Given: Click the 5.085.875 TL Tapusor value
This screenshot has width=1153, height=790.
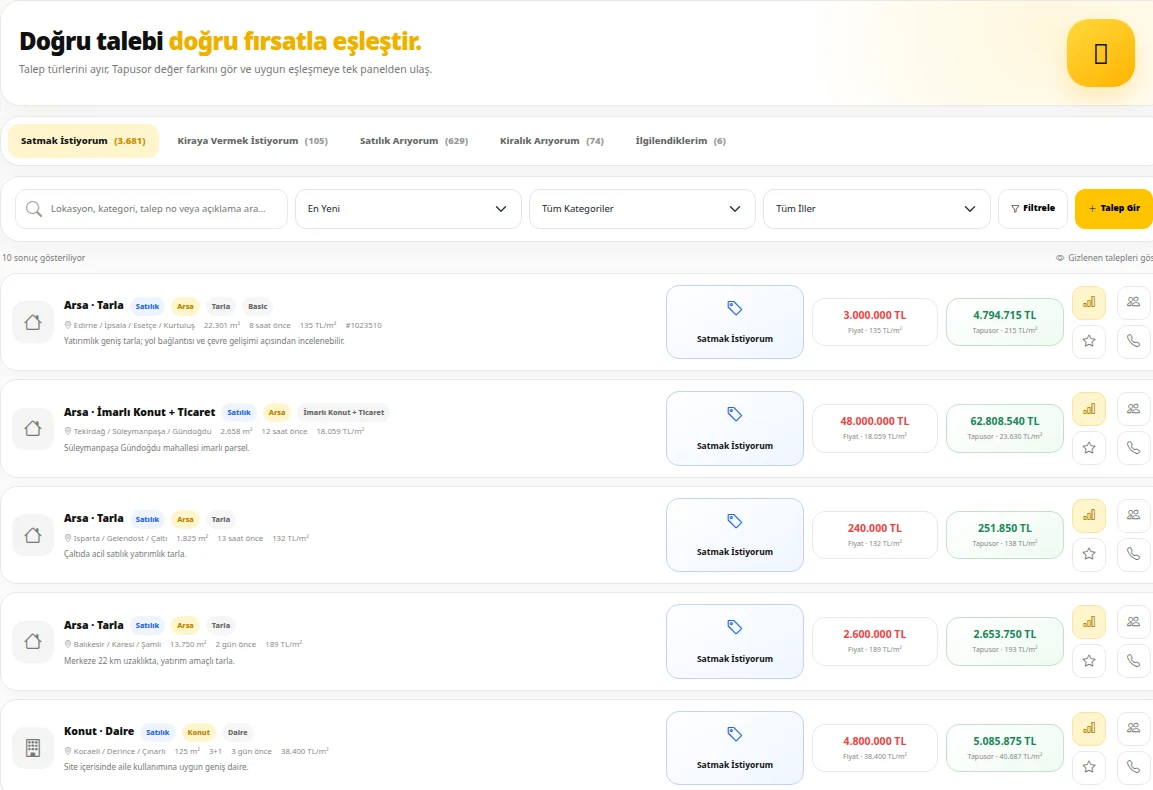Looking at the screenshot, I should point(1004,748).
